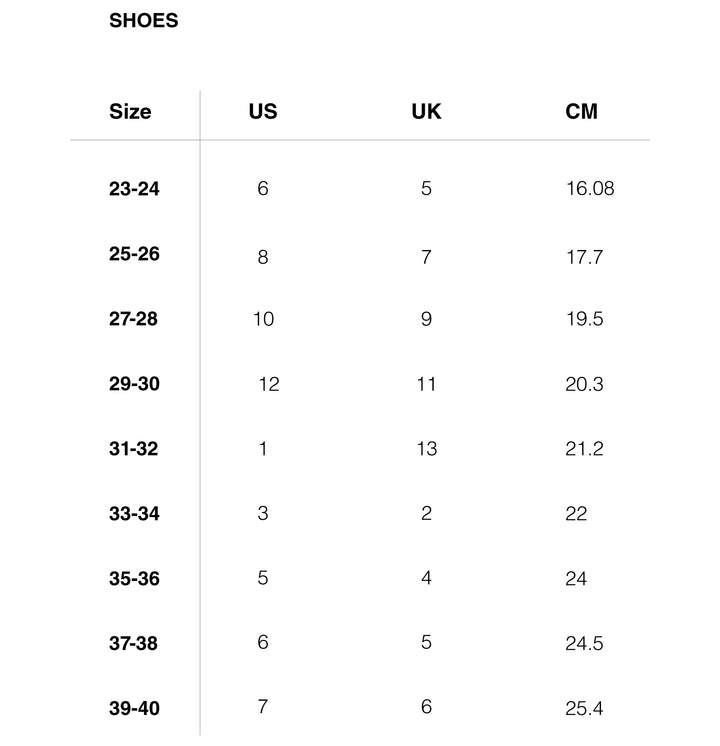This screenshot has width=720, height=746.
Task: Click the Size column header
Action: point(130,112)
